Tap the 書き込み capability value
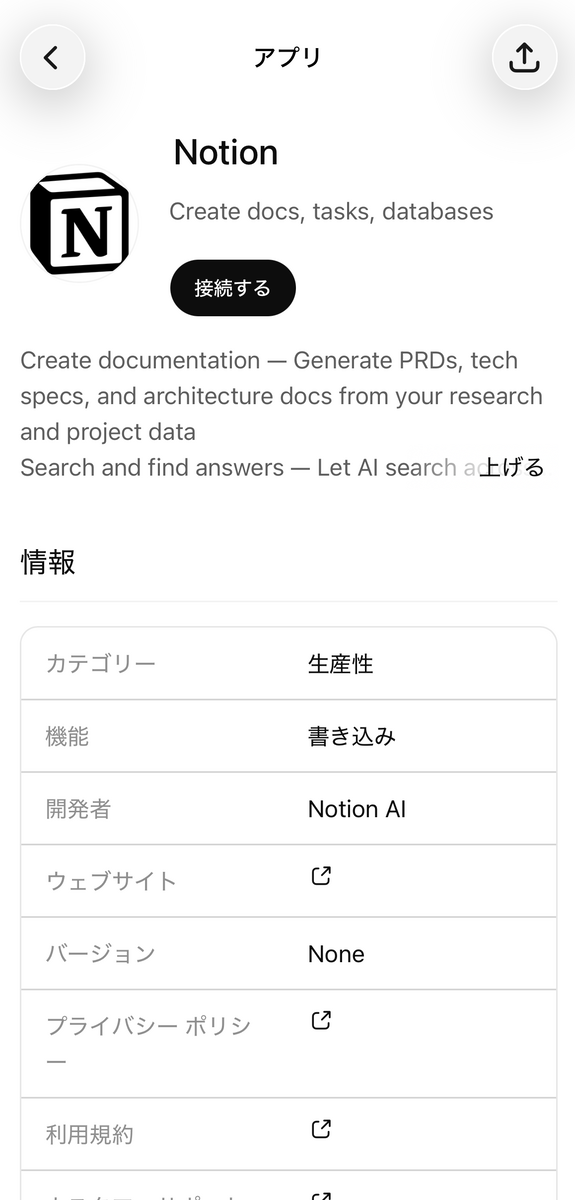The height and width of the screenshot is (1200, 575). [352, 736]
